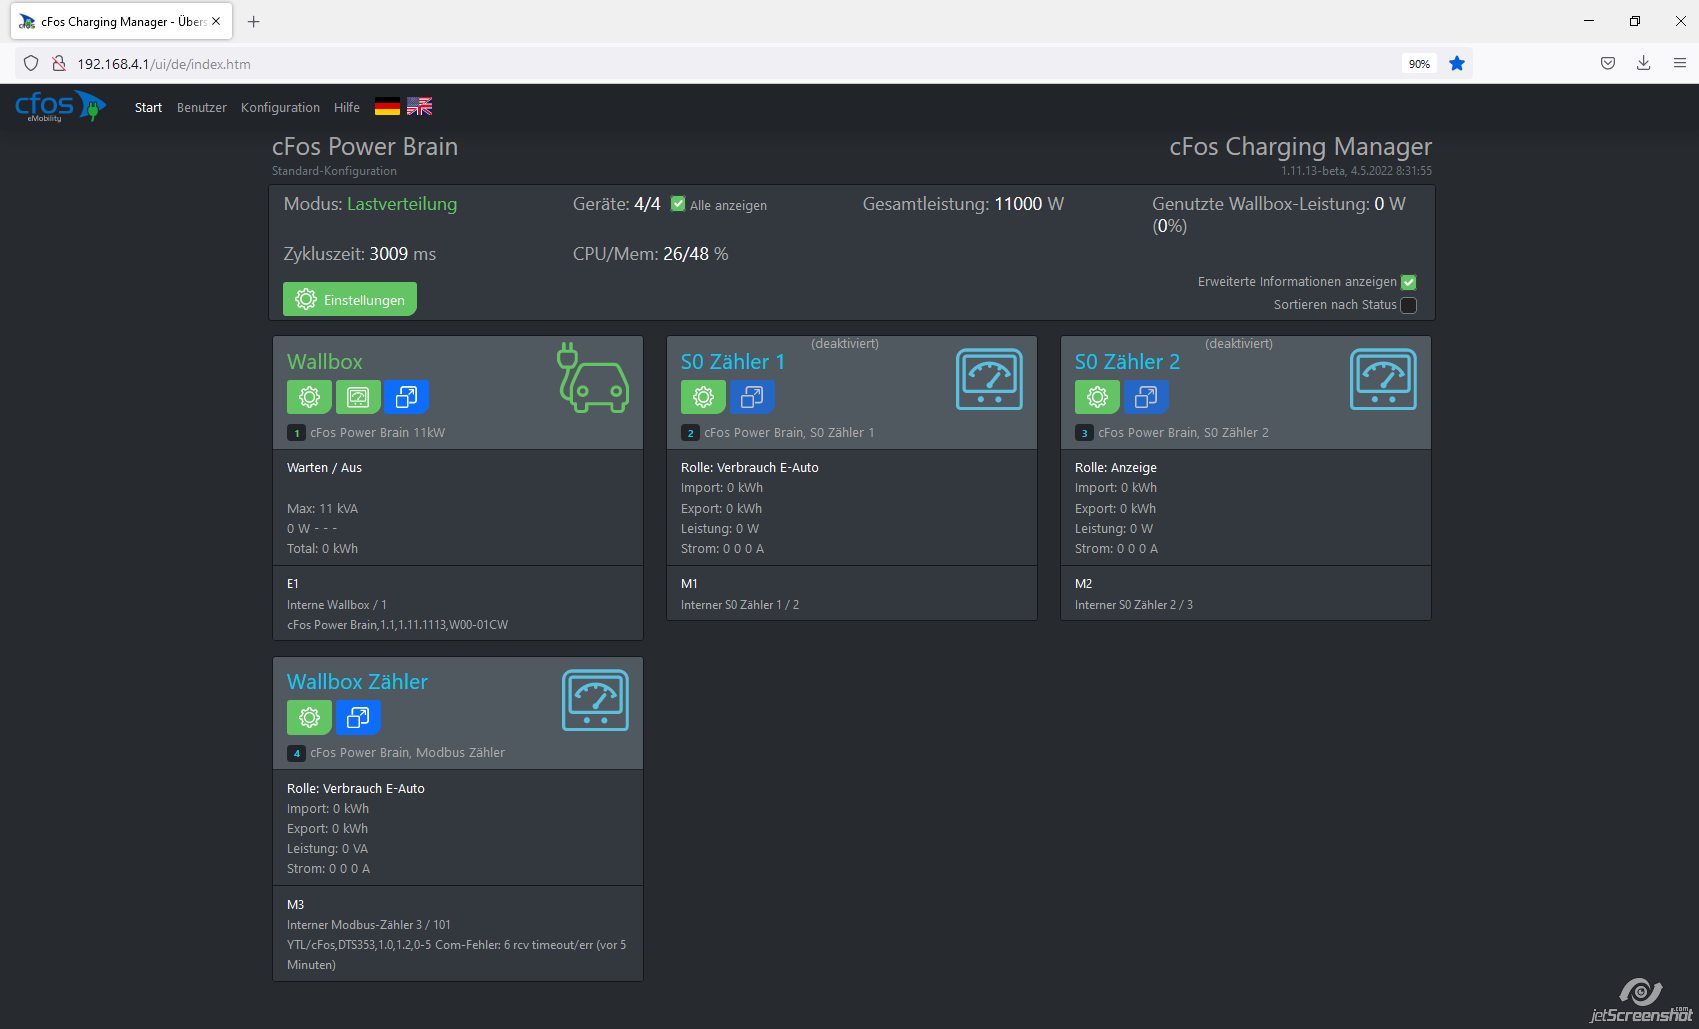
Task: Click the Com-Fehler timeout message
Action: (456, 954)
